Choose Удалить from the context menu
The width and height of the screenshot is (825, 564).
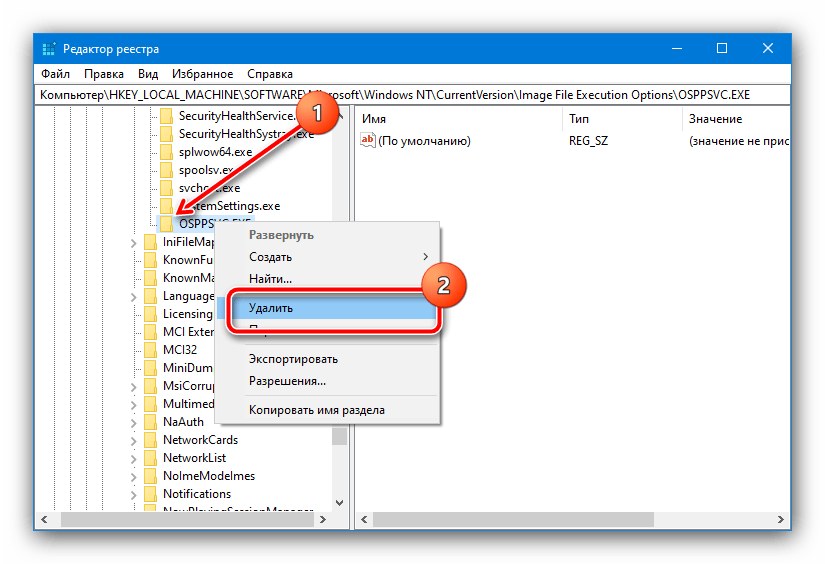(x=271, y=308)
